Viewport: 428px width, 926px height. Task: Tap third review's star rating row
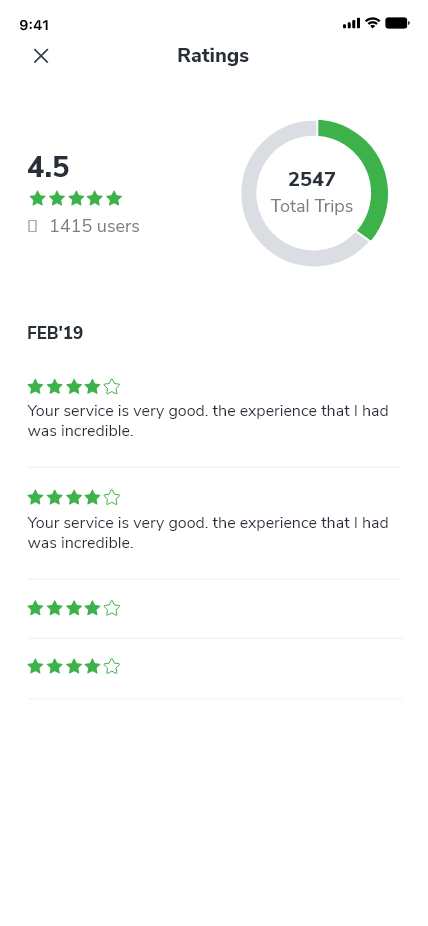pos(74,608)
